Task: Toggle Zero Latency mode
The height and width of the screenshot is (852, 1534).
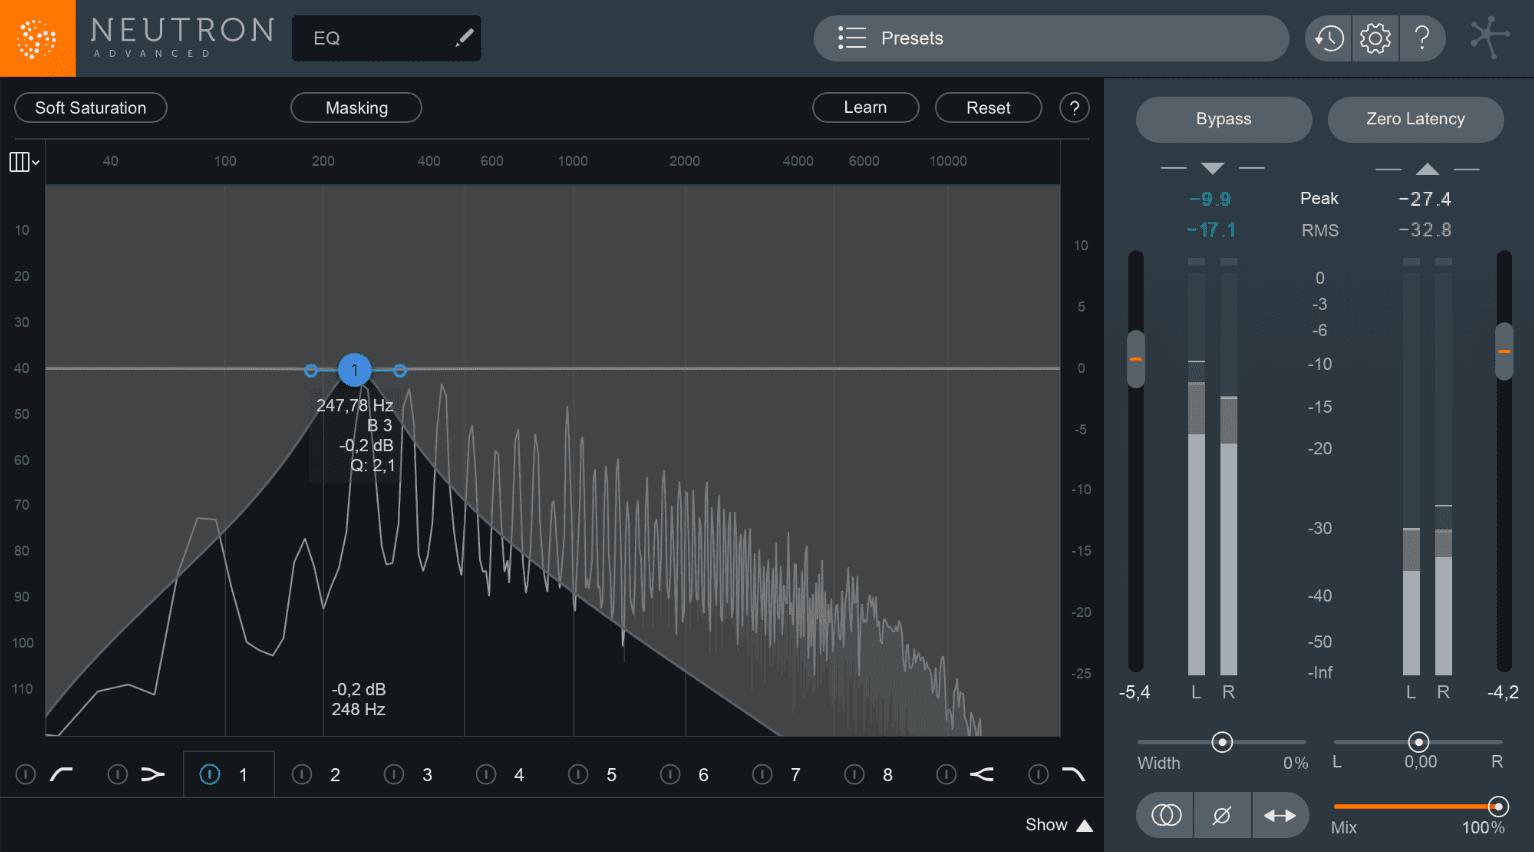Action: point(1415,119)
